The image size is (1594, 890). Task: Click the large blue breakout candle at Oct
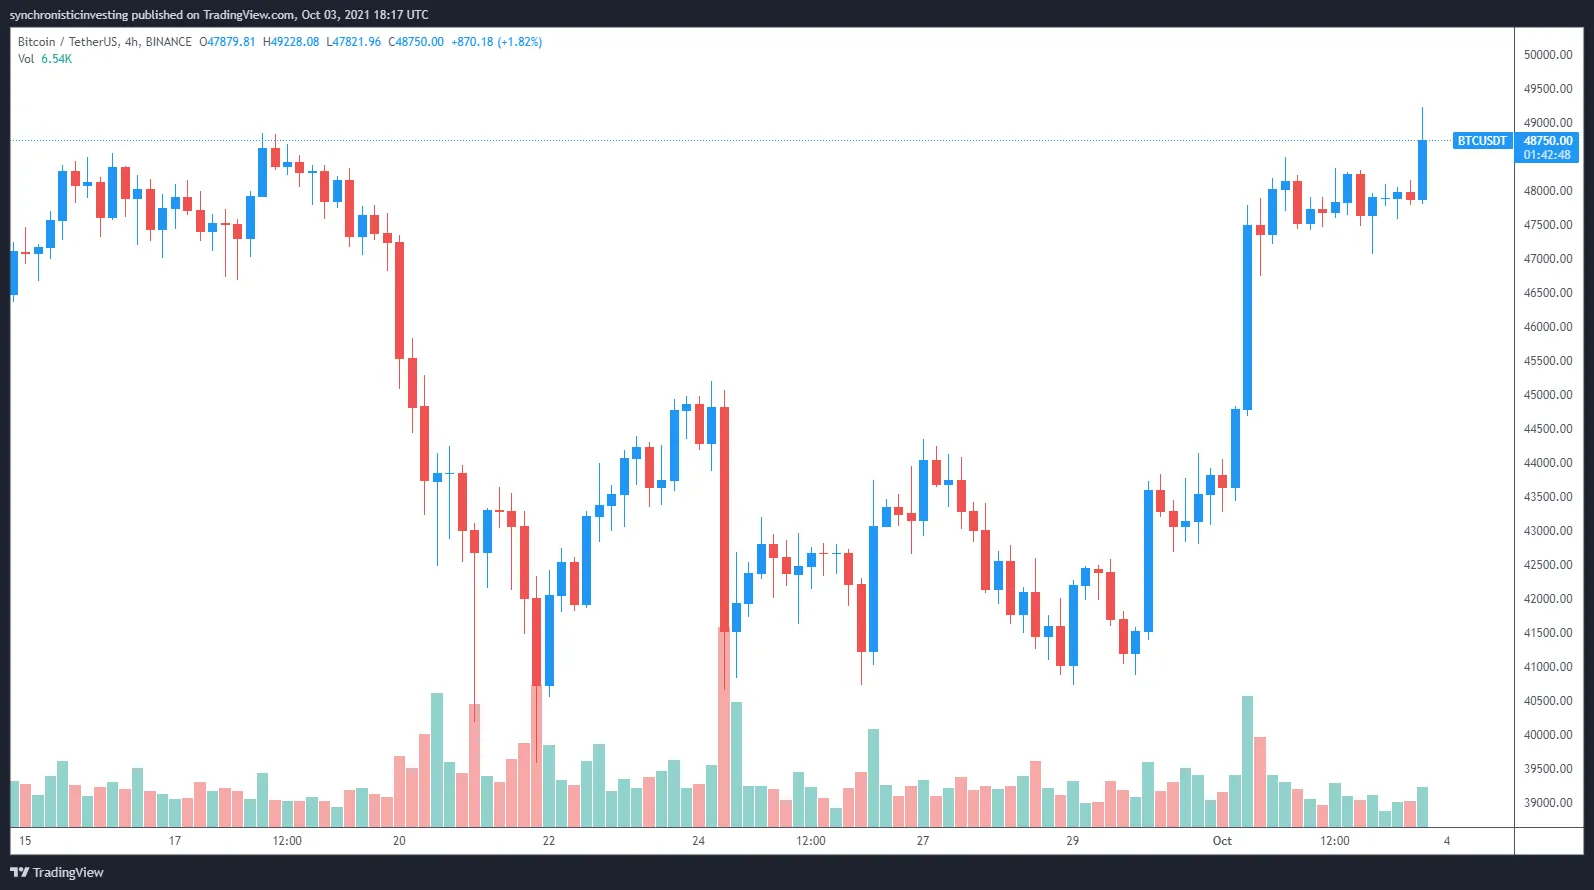click(1247, 318)
